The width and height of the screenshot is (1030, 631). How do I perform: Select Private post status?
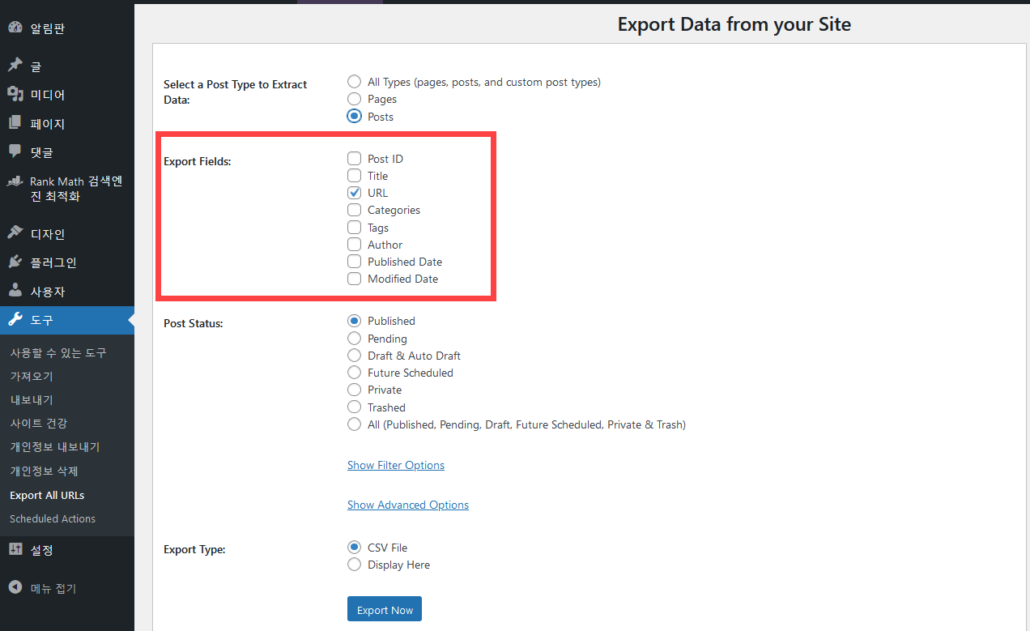pyautogui.click(x=354, y=389)
